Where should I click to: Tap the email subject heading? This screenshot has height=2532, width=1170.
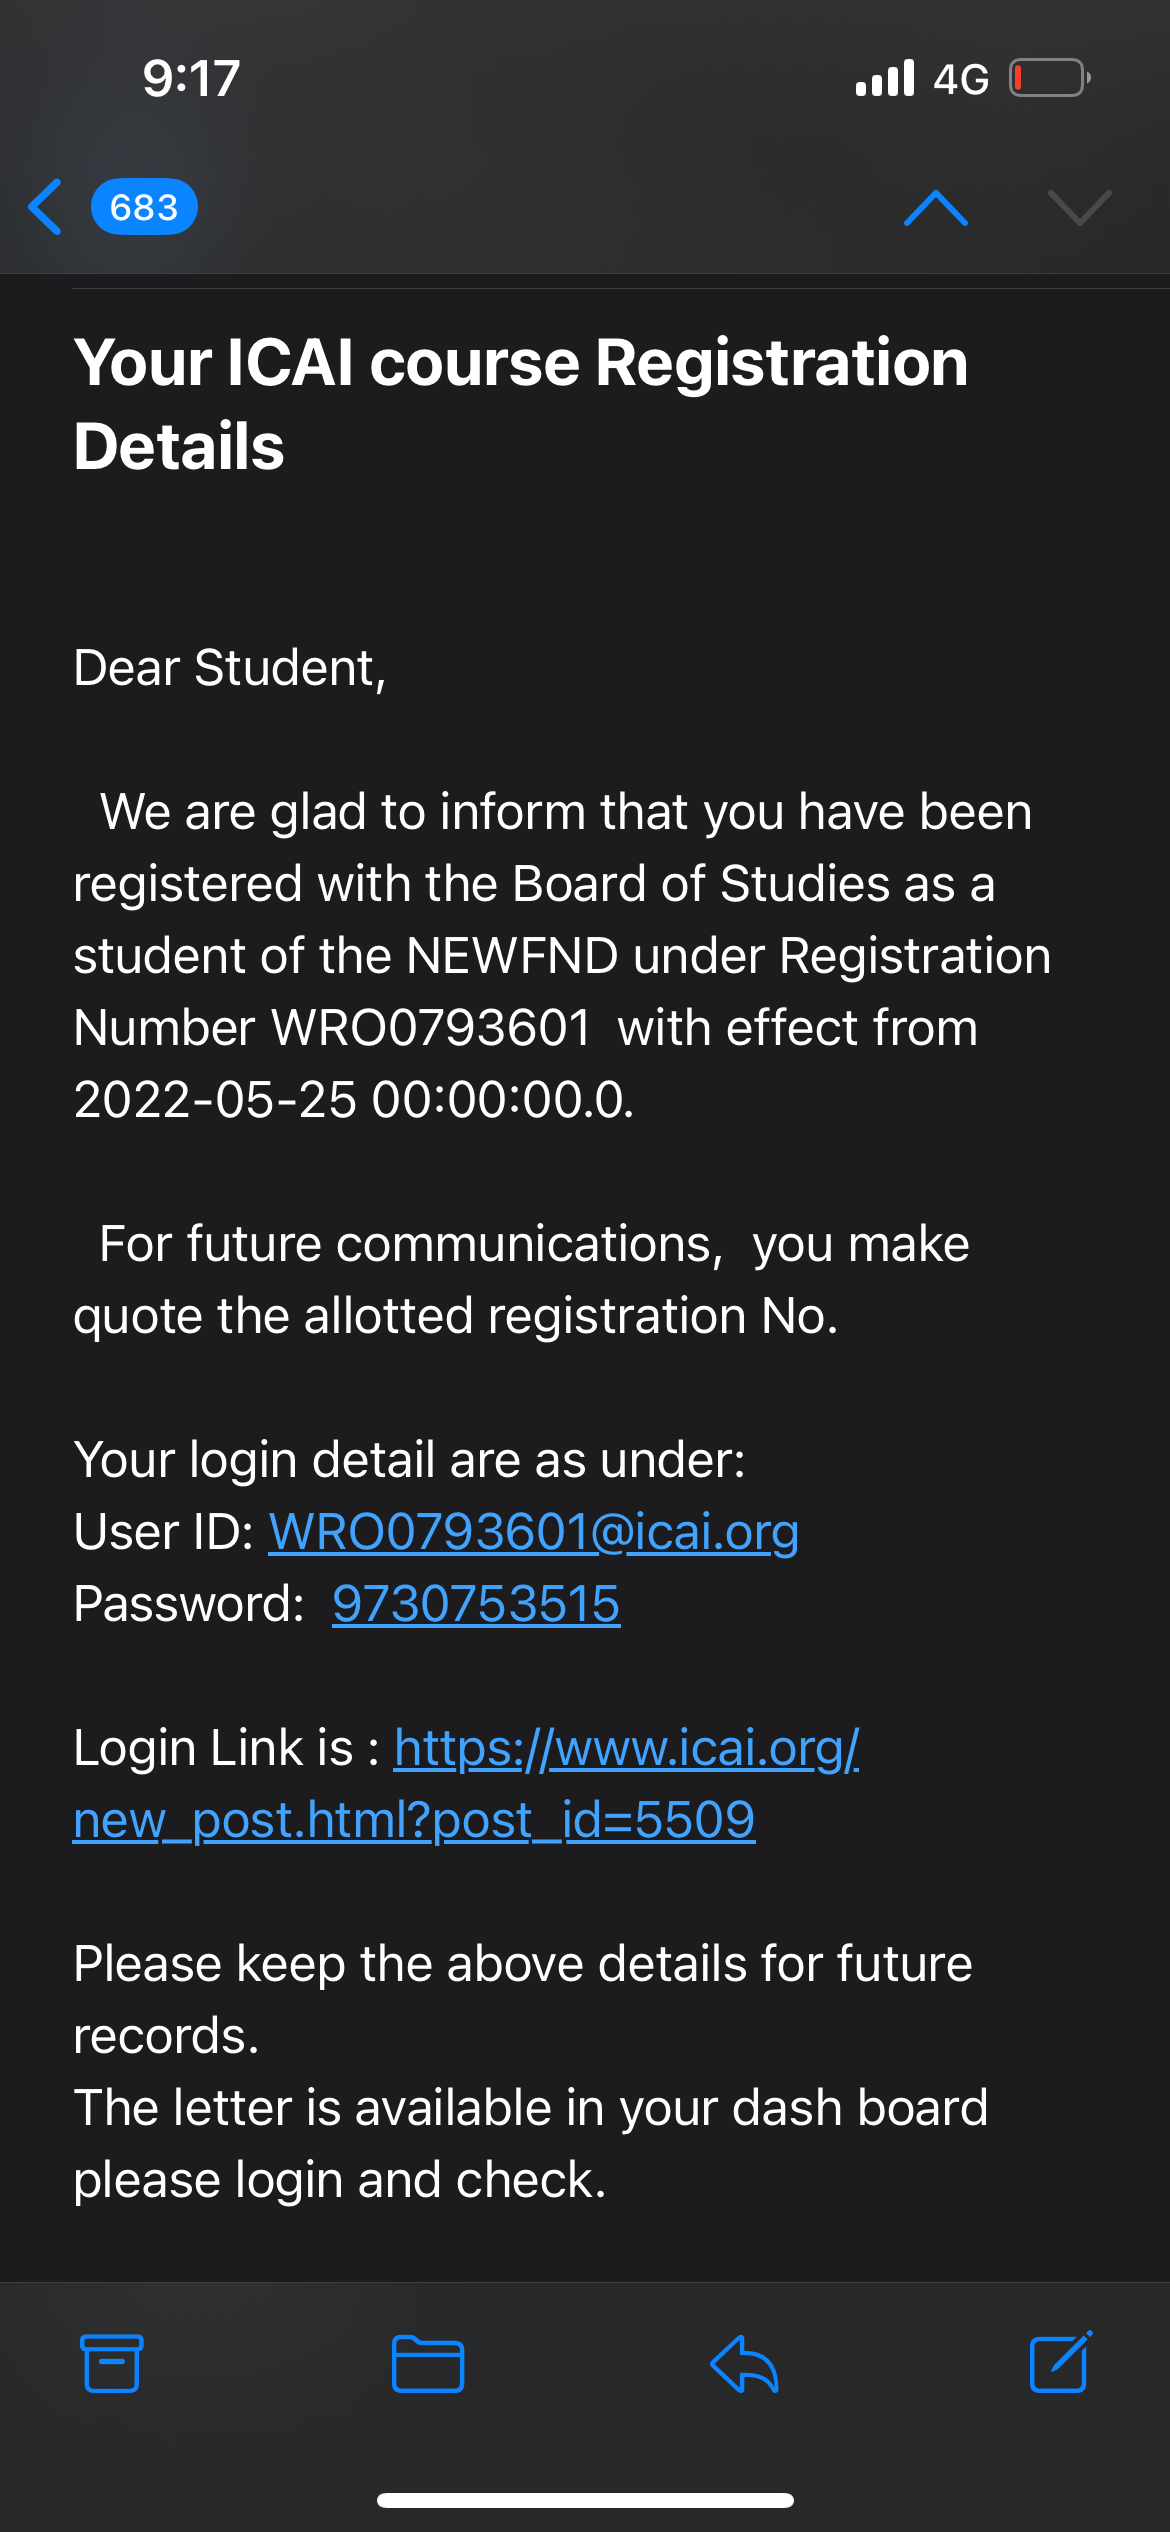click(x=520, y=403)
